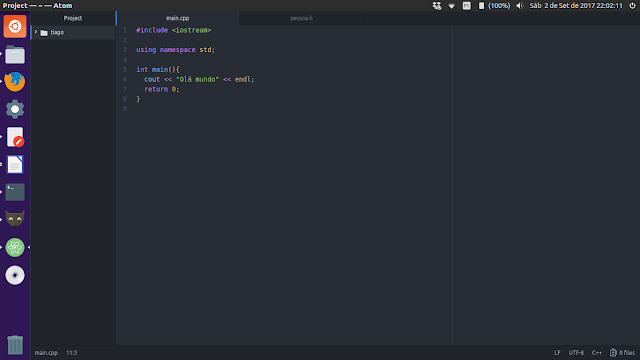The height and width of the screenshot is (360, 640).
Task: Open the Ubuntu Dash launcher icon
Action: pyautogui.click(x=15, y=27)
